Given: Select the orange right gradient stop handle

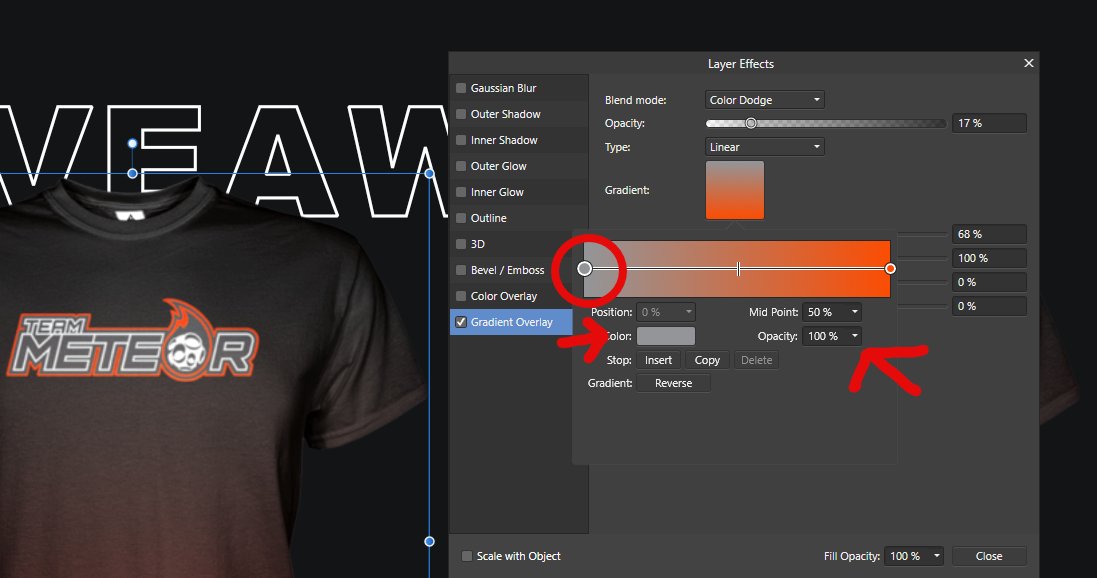Looking at the screenshot, I should point(890,269).
